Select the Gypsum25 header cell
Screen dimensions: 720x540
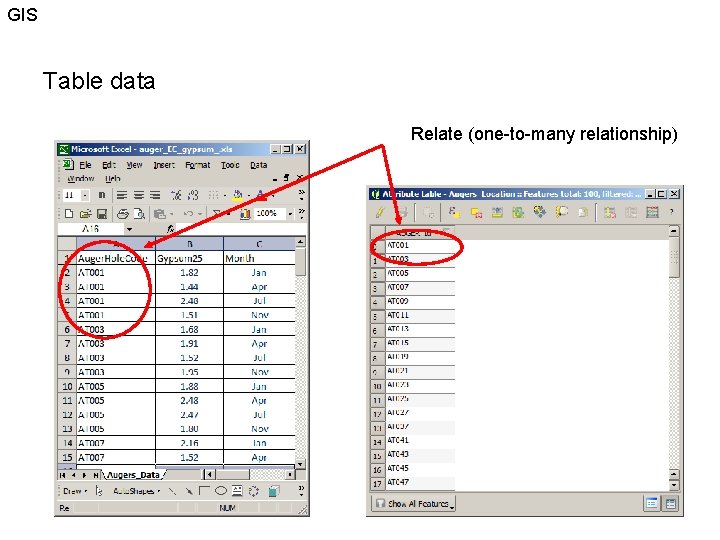pos(190,258)
